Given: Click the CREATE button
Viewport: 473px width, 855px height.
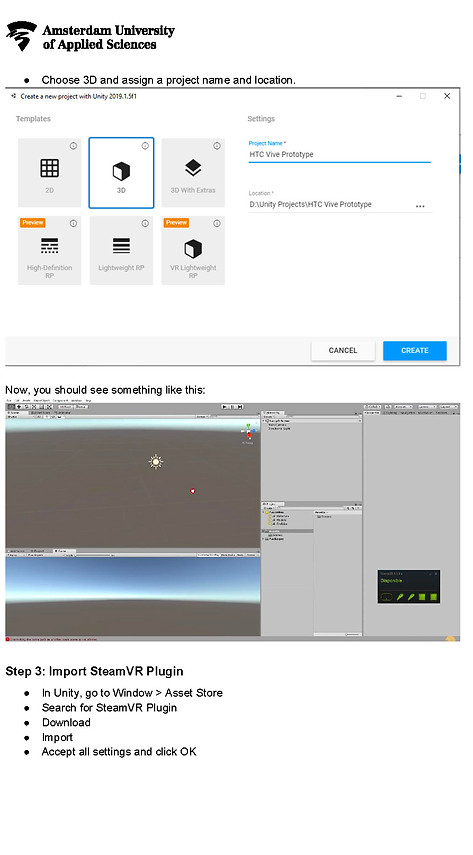Looking at the screenshot, I should pos(415,351).
